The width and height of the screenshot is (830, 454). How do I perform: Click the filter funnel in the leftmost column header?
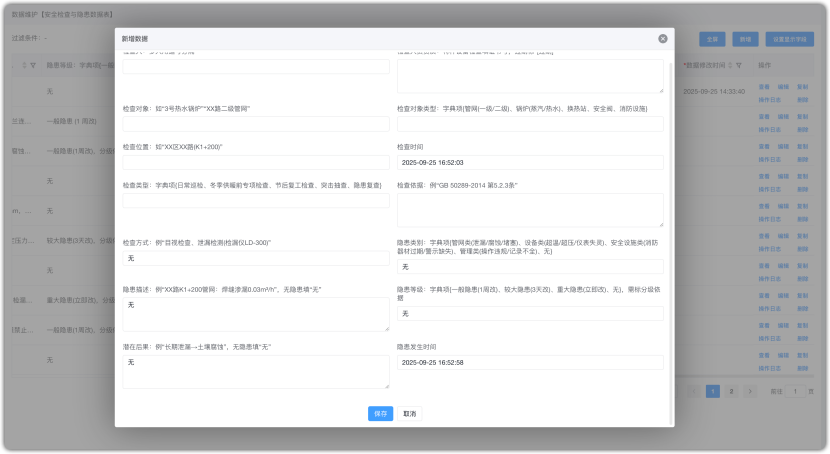point(33,65)
